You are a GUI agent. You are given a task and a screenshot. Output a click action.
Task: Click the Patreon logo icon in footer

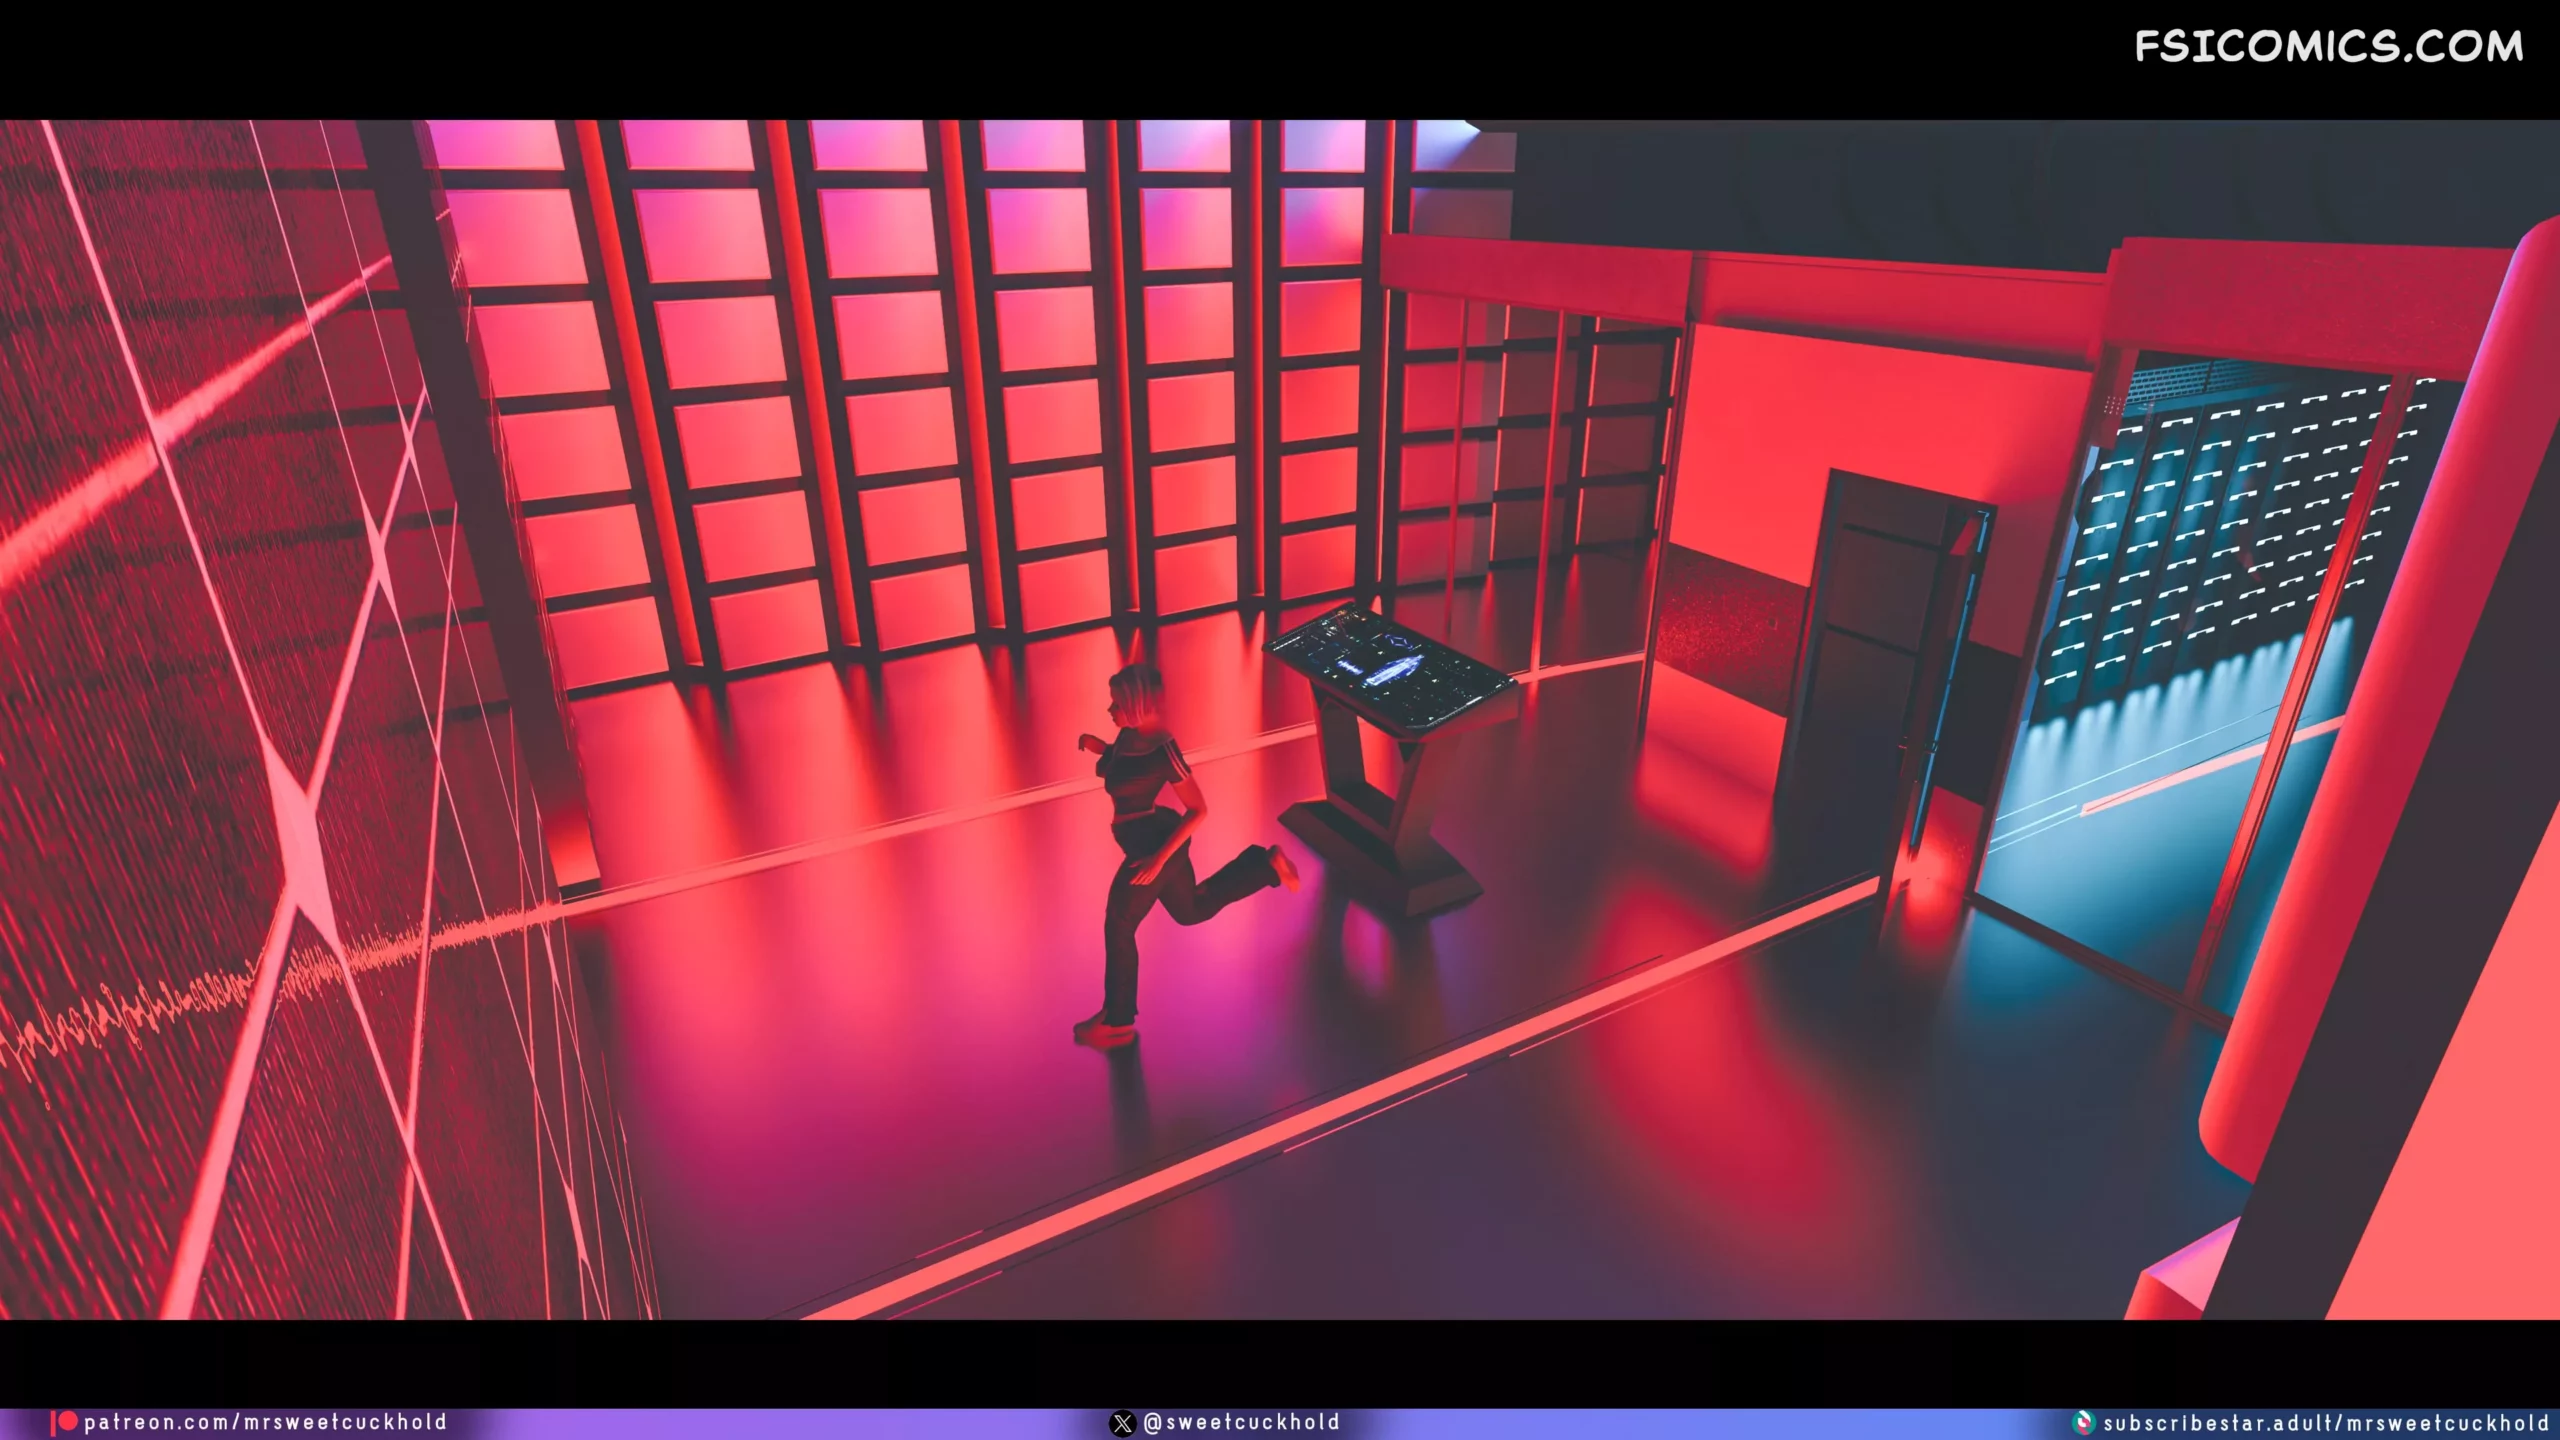[65, 1422]
